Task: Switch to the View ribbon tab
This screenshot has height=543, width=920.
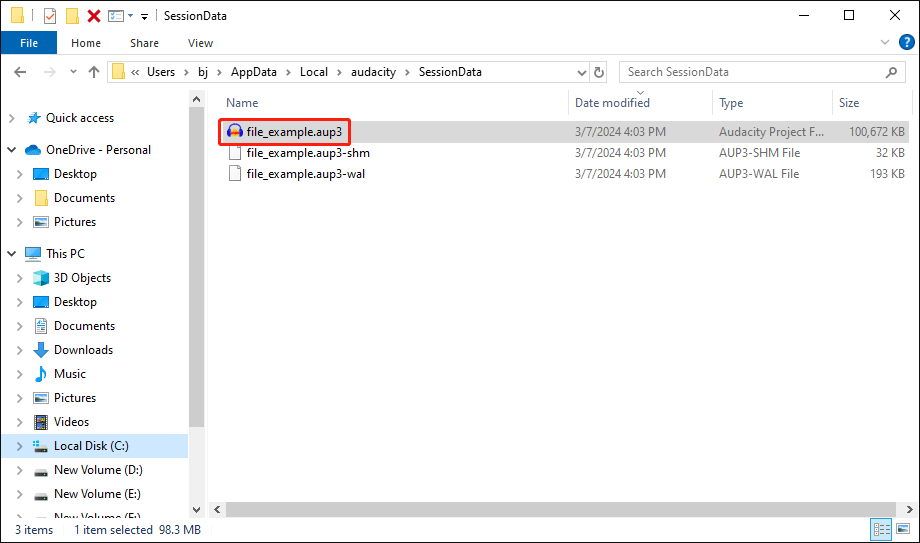Action: pos(200,43)
